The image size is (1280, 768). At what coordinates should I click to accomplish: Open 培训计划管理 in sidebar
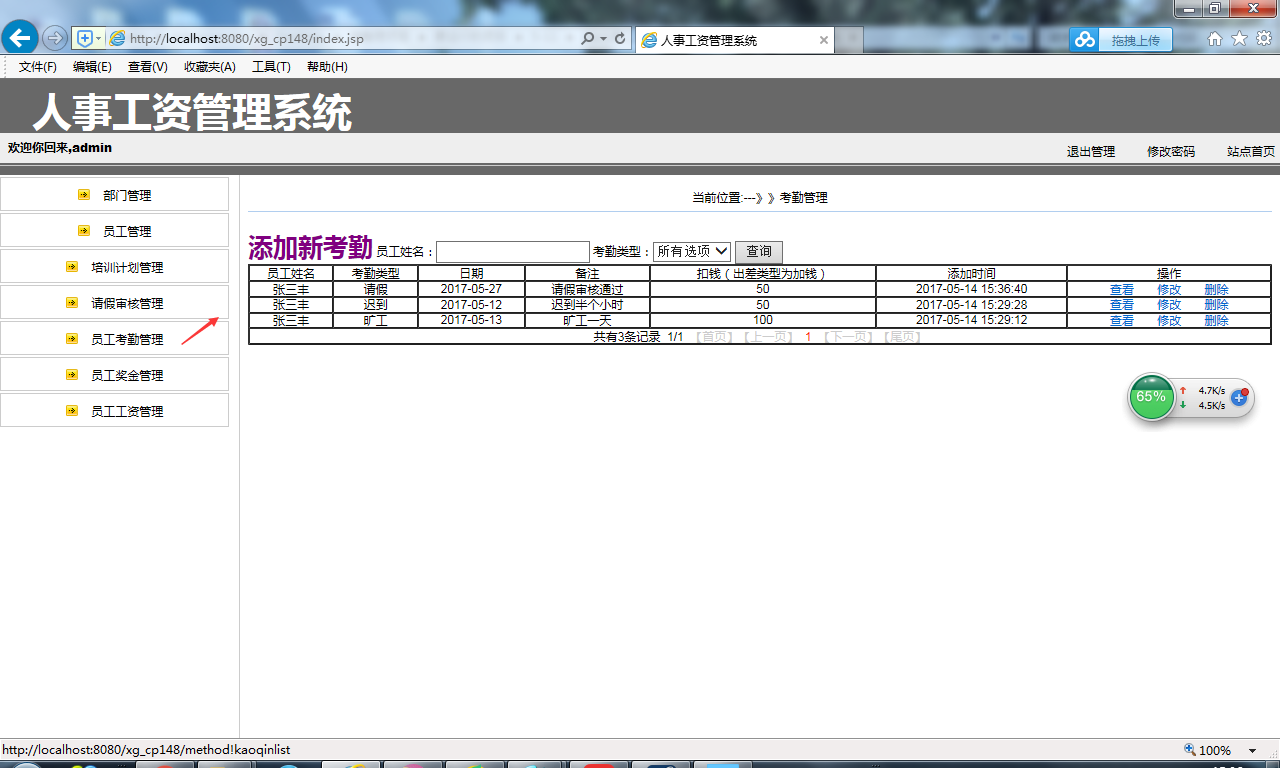pyautogui.click(x=127, y=267)
